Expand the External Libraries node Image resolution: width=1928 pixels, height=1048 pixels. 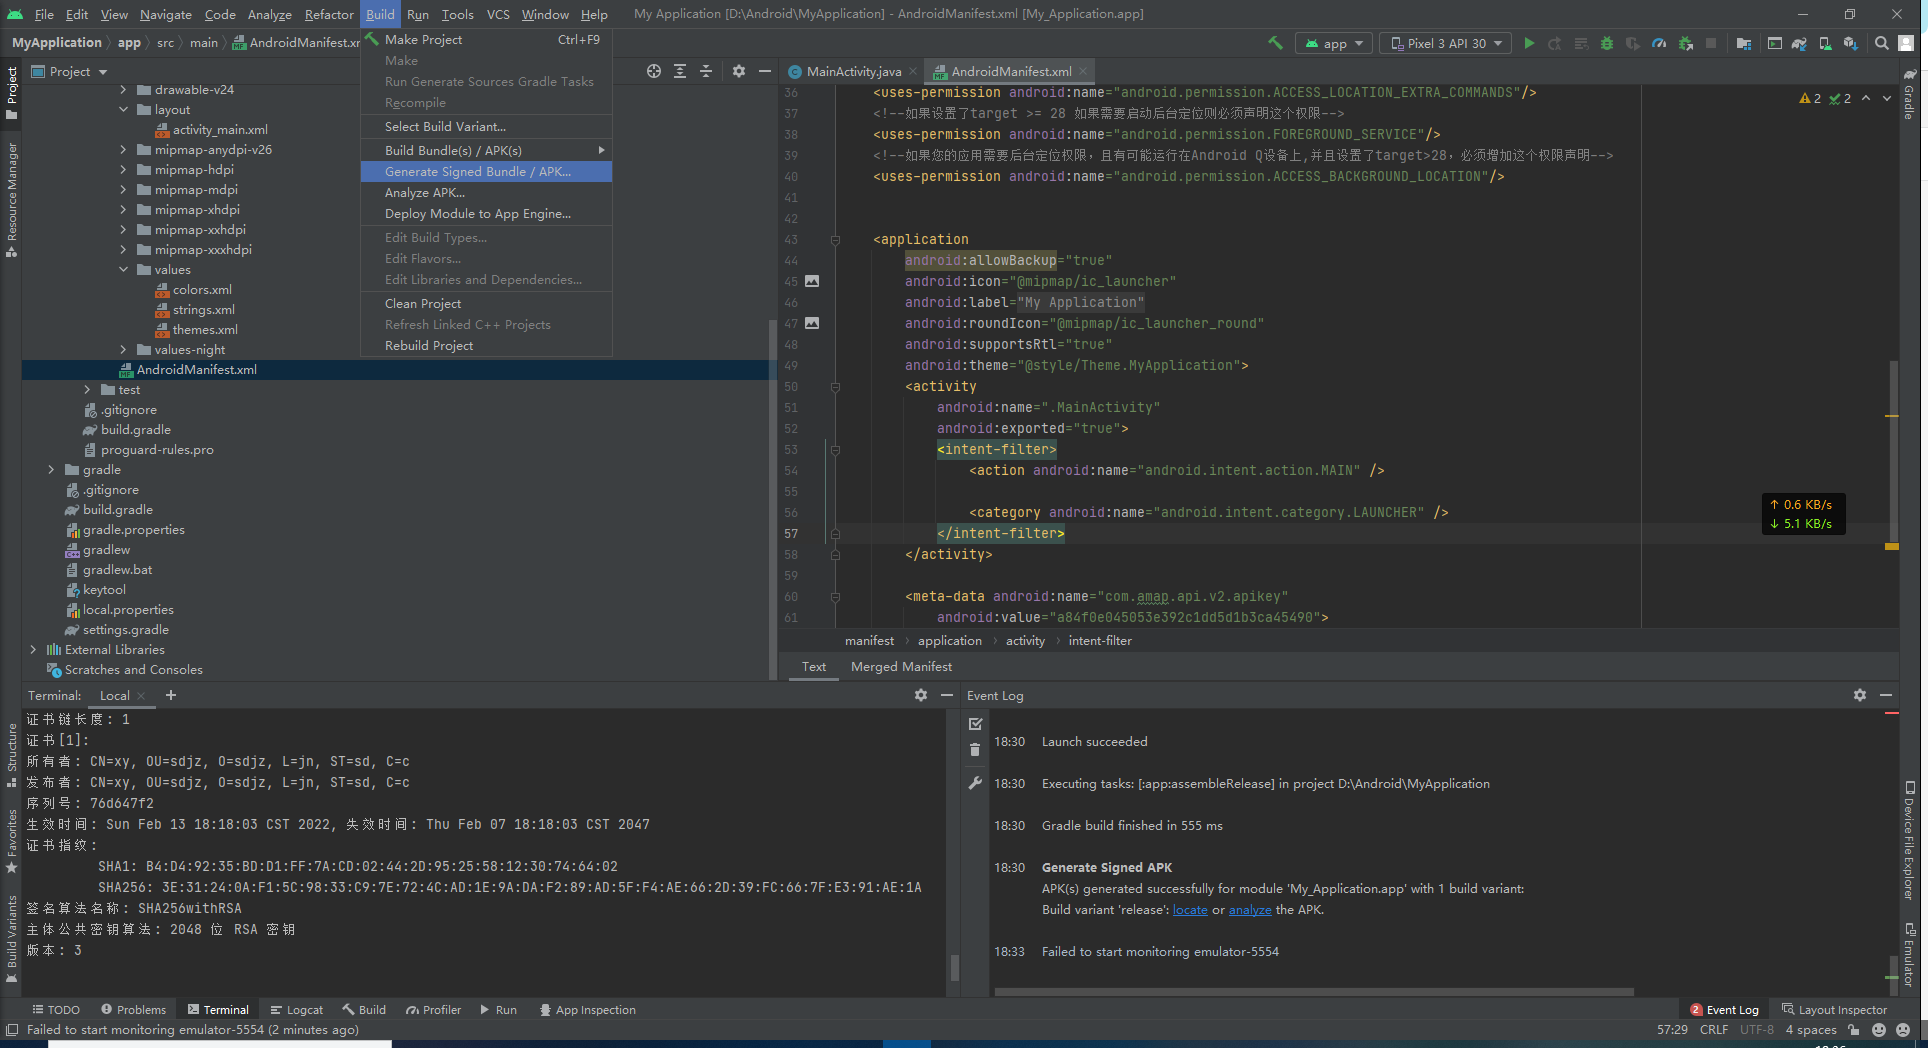34,649
